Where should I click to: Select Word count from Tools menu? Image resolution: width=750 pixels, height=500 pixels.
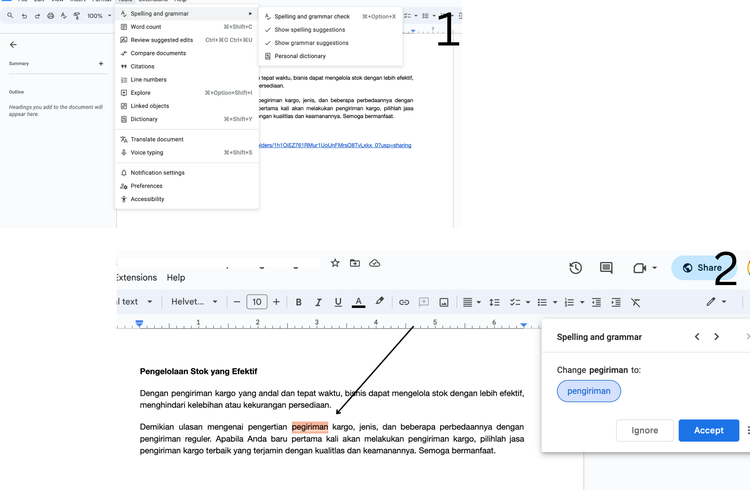tap(146, 27)
